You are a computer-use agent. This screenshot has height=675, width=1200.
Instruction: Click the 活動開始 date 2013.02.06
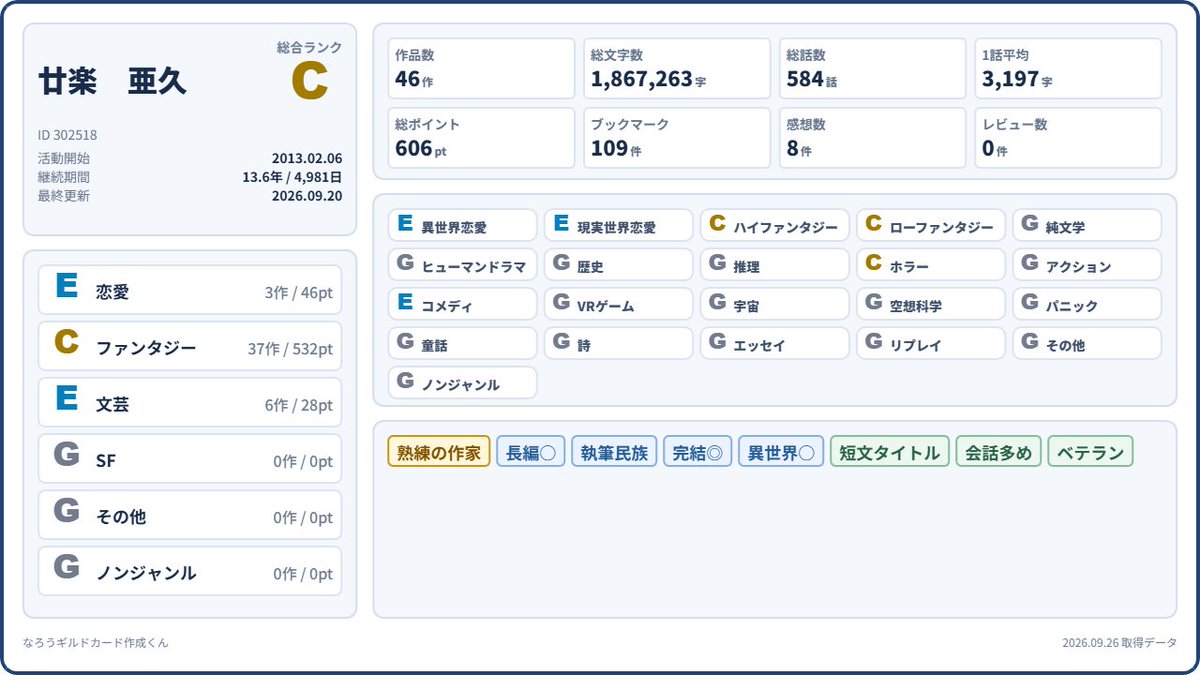tap(307, 158)
